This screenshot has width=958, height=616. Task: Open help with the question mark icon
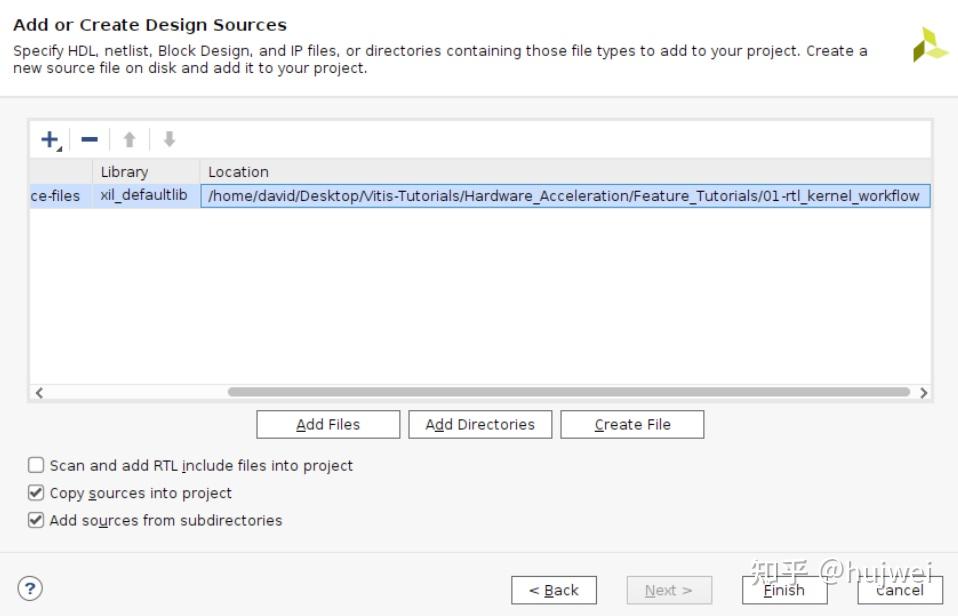pyautogui.click(x=31, y=589)
